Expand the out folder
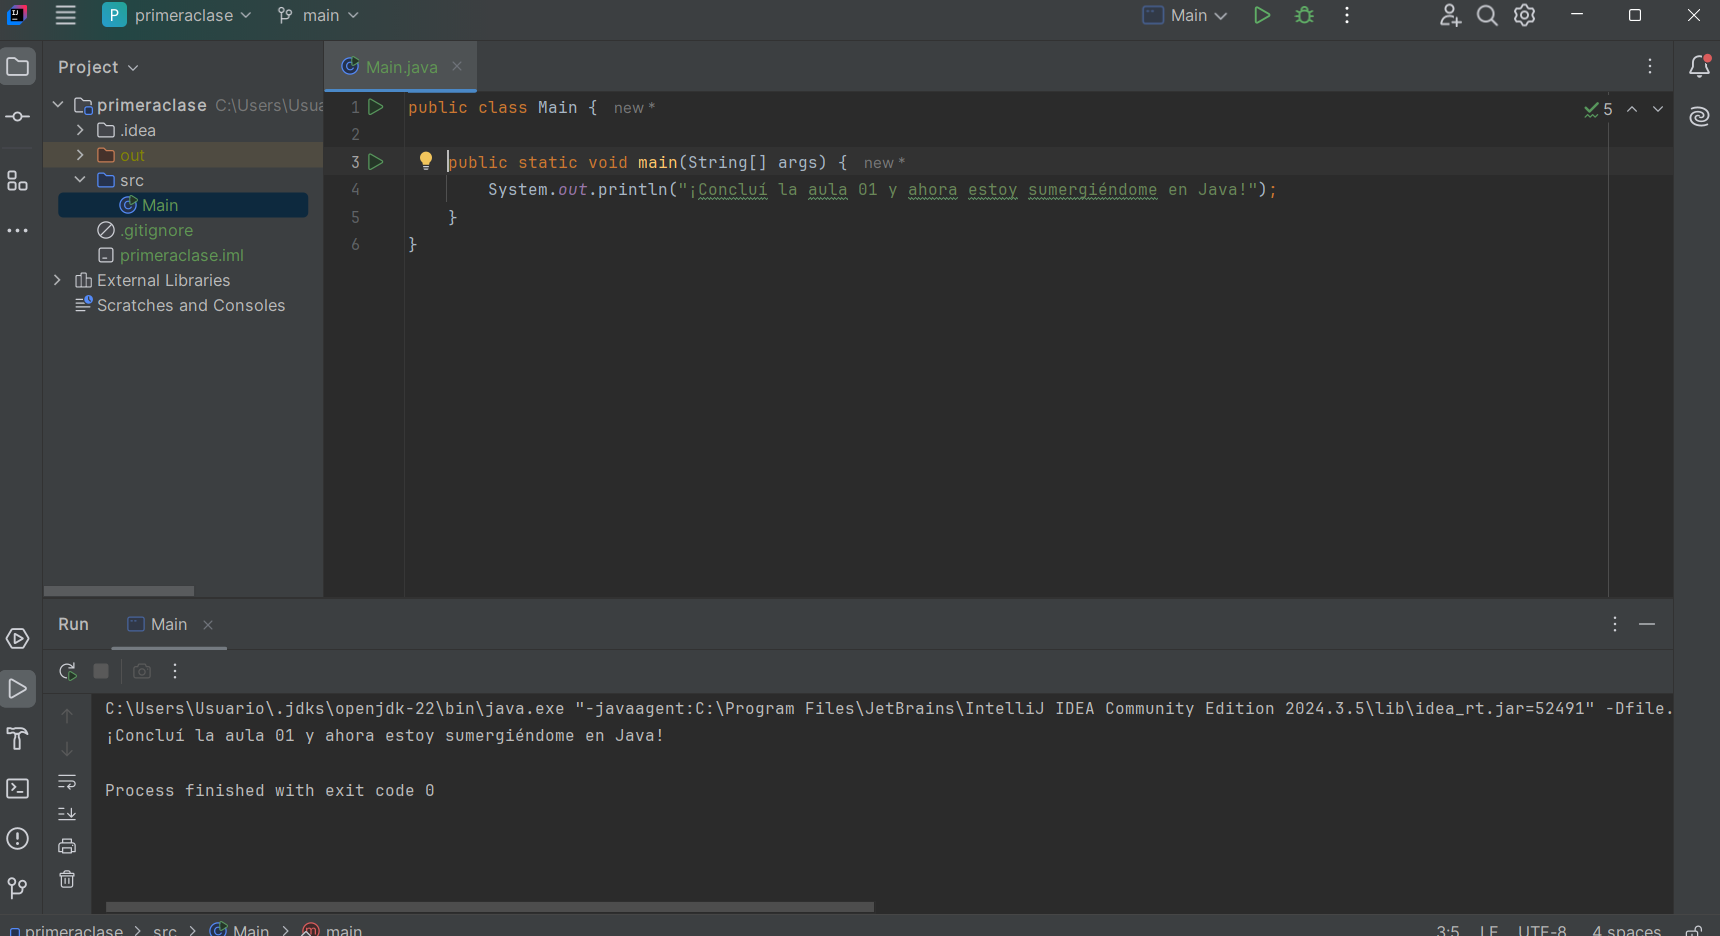This screenshot has width=1720, height=936. 80,155
